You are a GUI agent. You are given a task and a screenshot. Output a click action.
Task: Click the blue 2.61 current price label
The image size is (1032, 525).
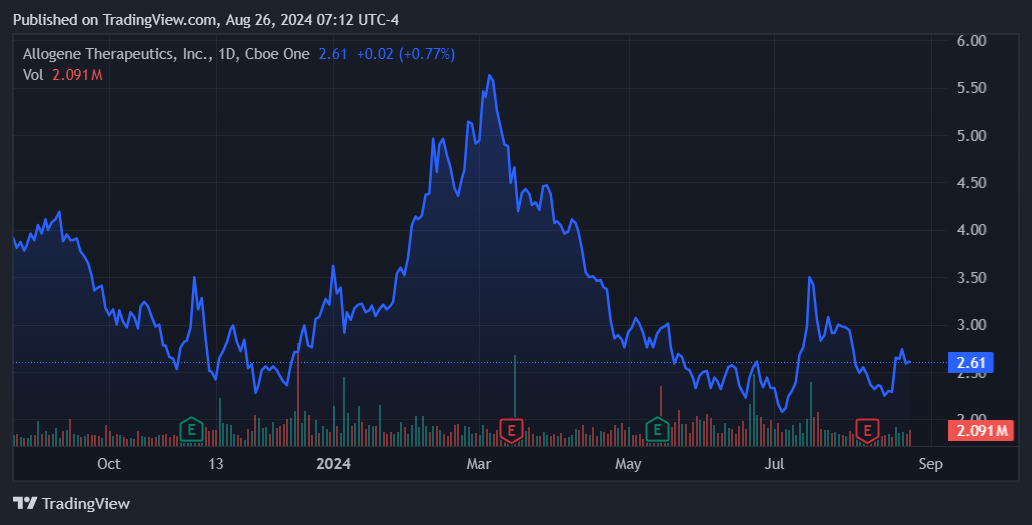(x=971, y=362)
